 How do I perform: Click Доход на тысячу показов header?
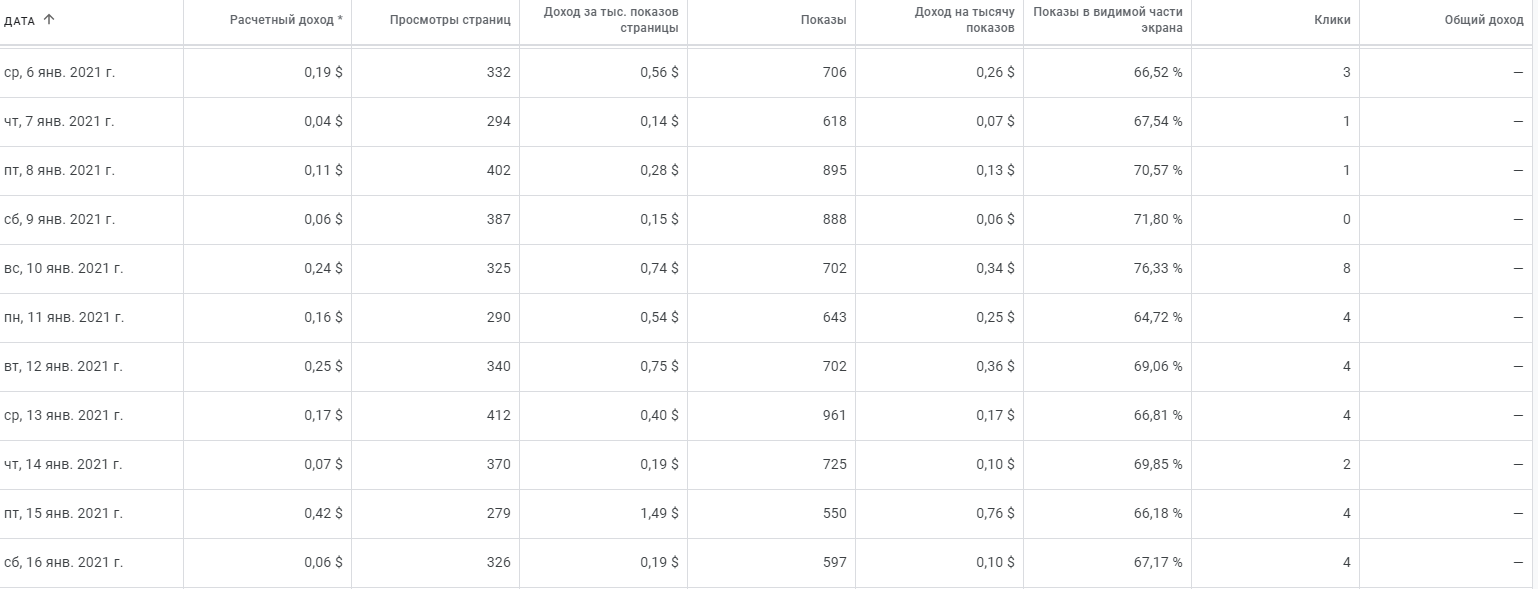965,20
